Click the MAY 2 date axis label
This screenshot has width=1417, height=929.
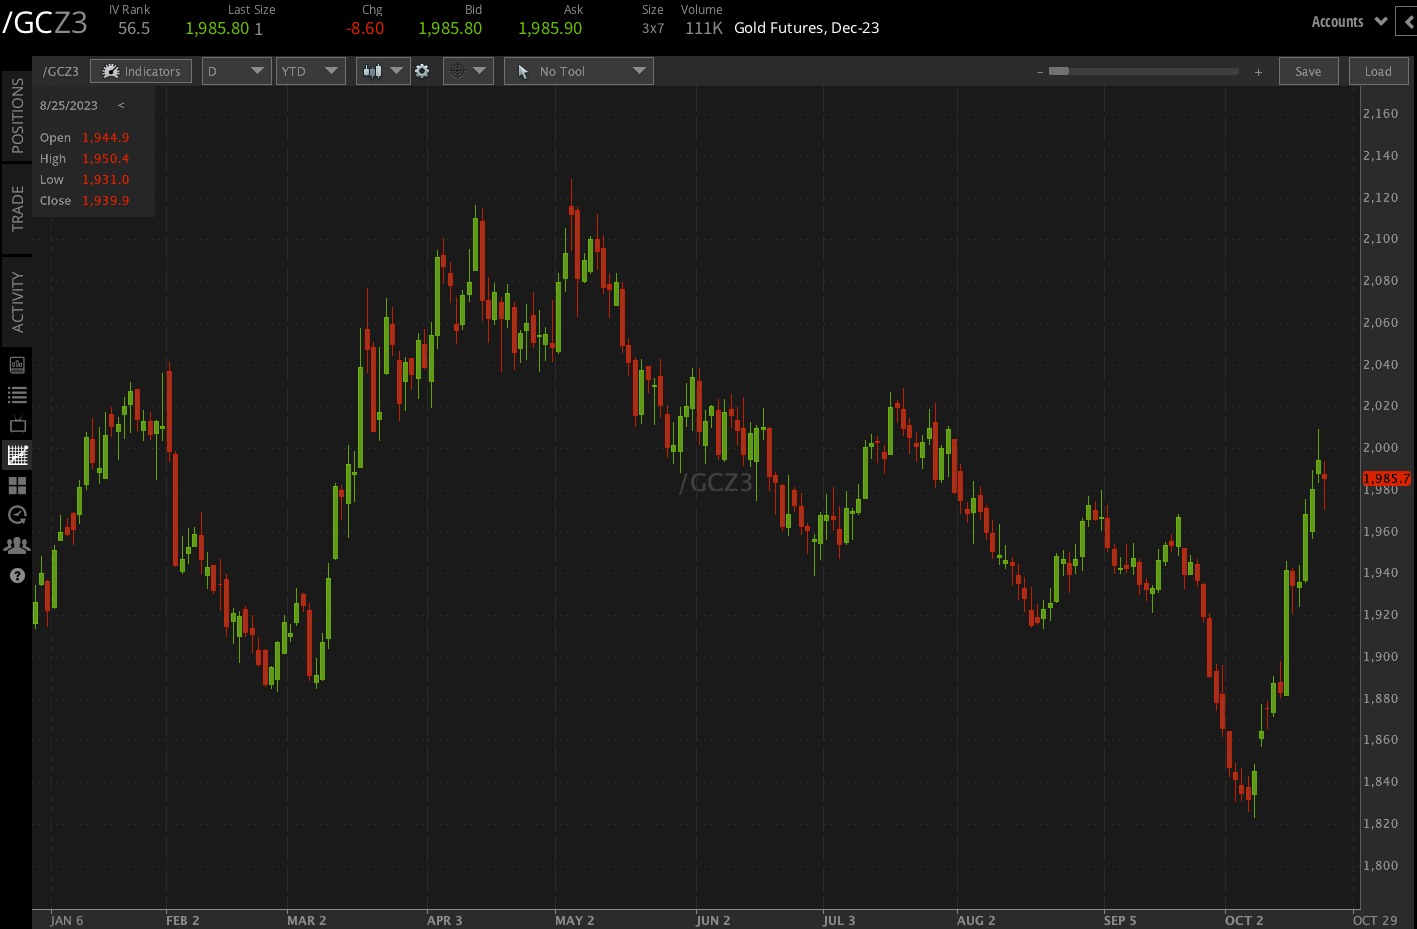tap(575, 920)
